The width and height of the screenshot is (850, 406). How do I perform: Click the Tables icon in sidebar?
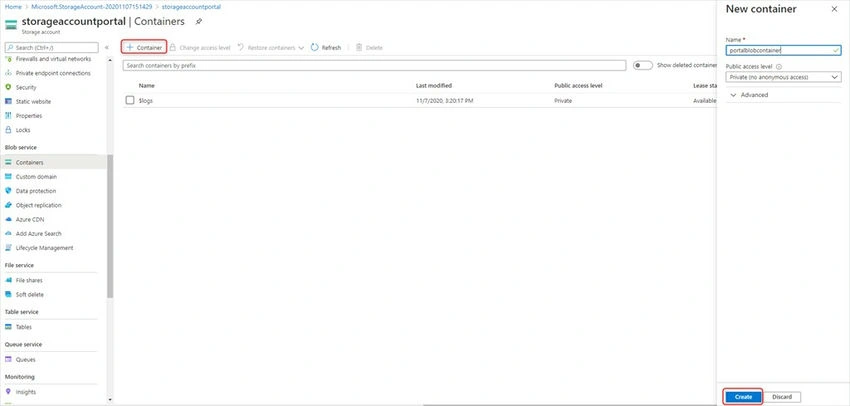pyautogui.click(x=8, y=327)
